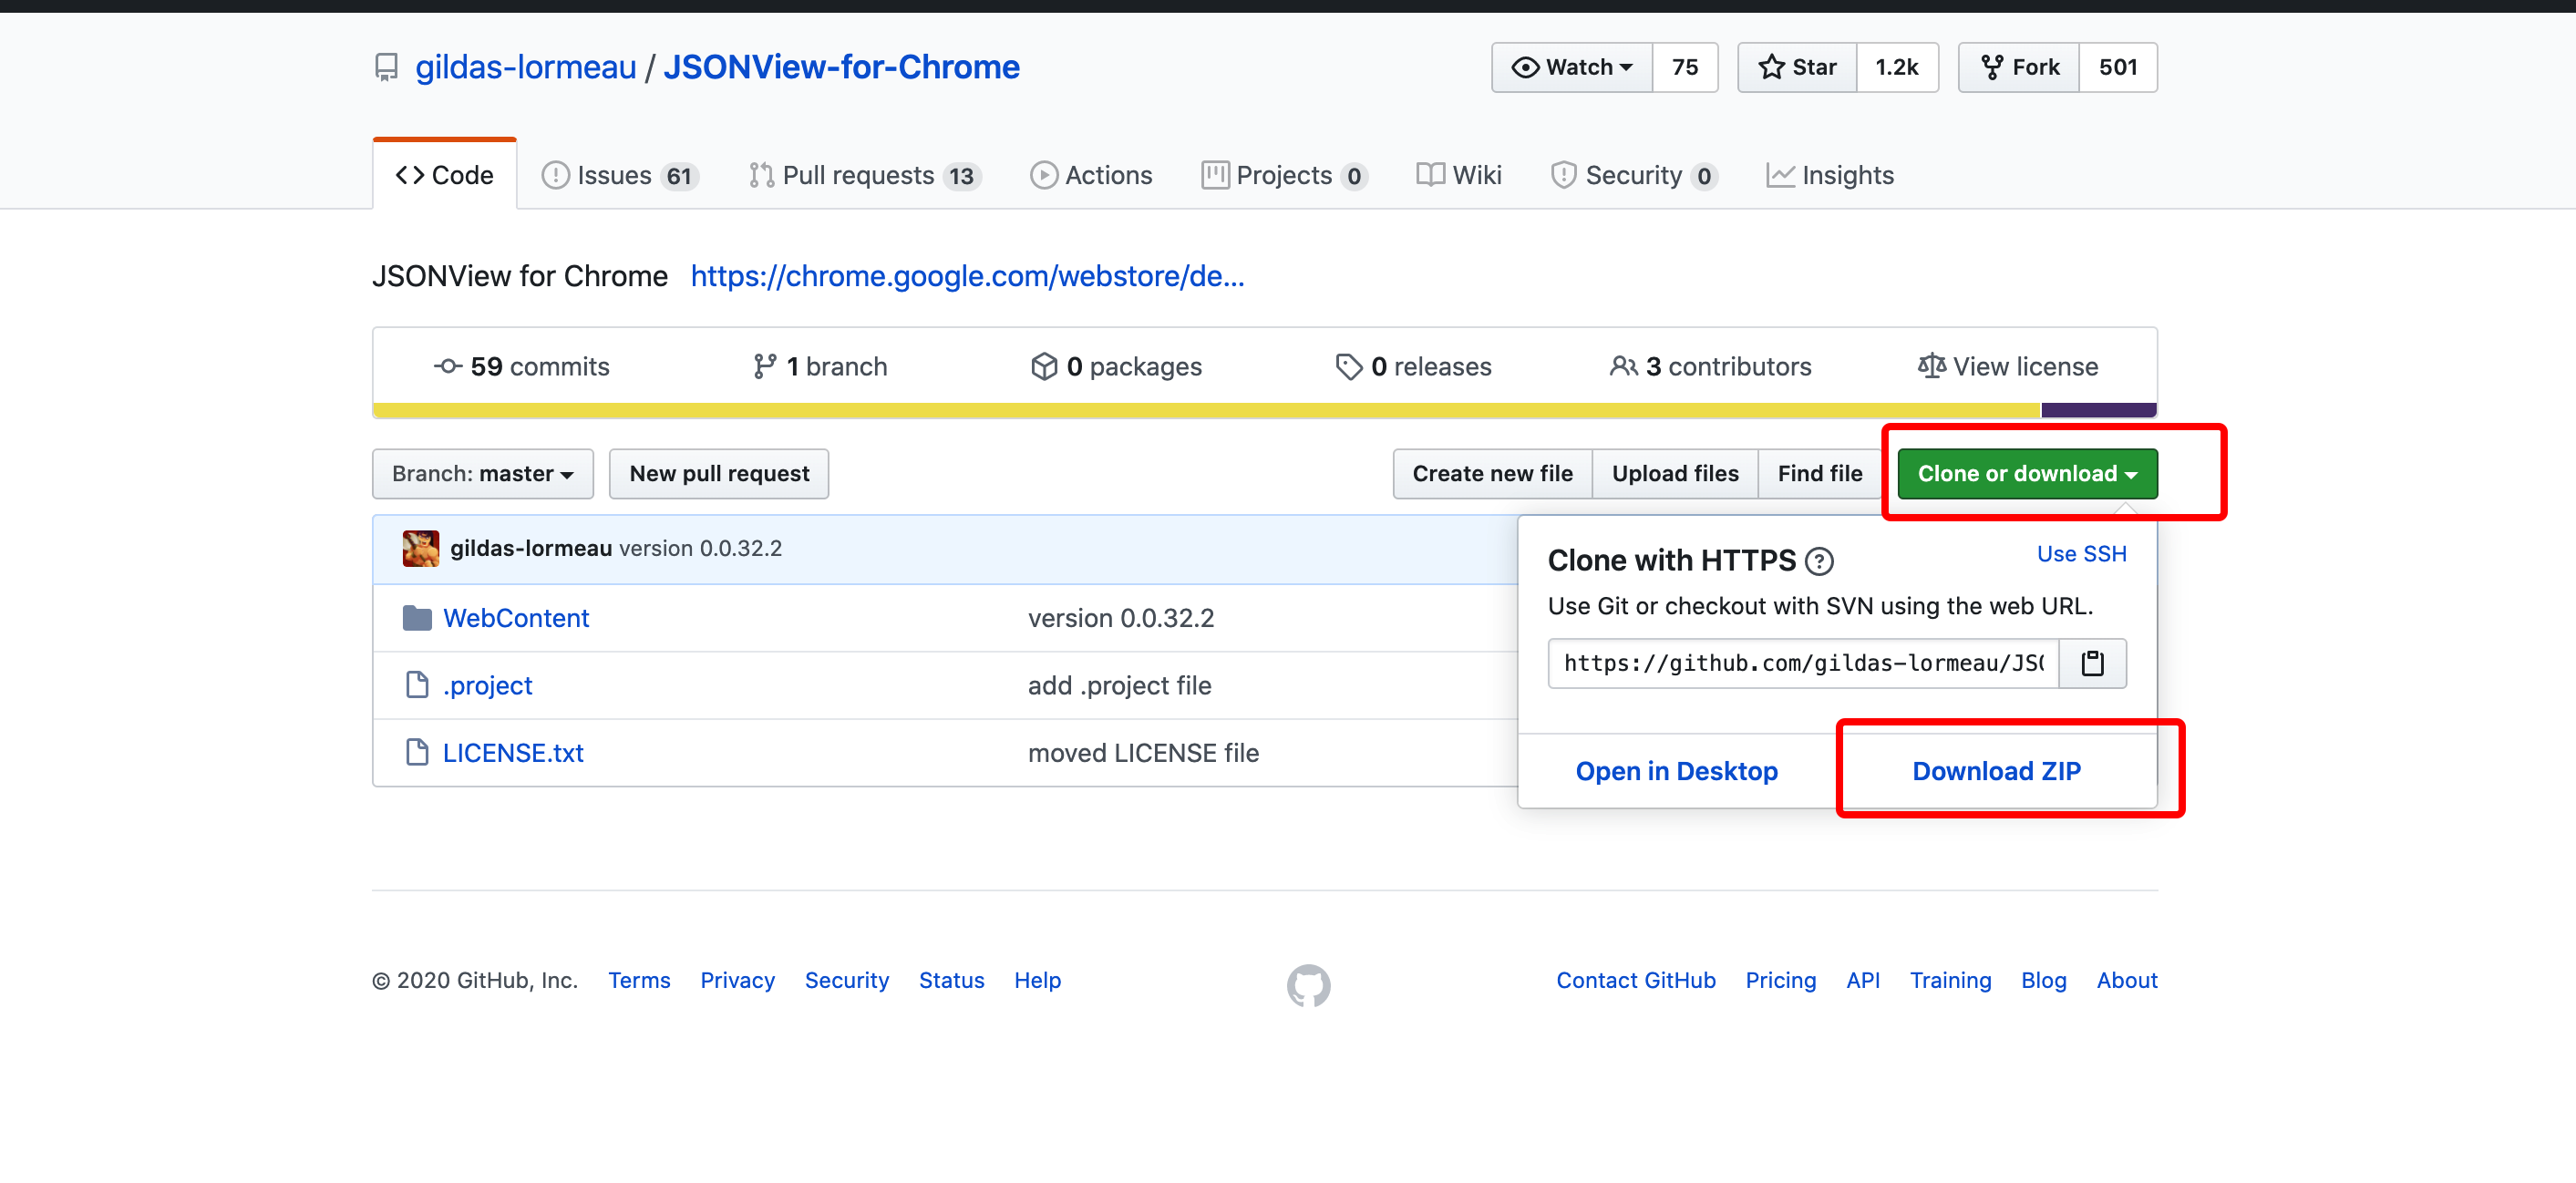The width and height of the screenshot is (2576, 1183).
Task: Click the help question mark beside Clone with HTTPS
Action: pos(1819,561)
